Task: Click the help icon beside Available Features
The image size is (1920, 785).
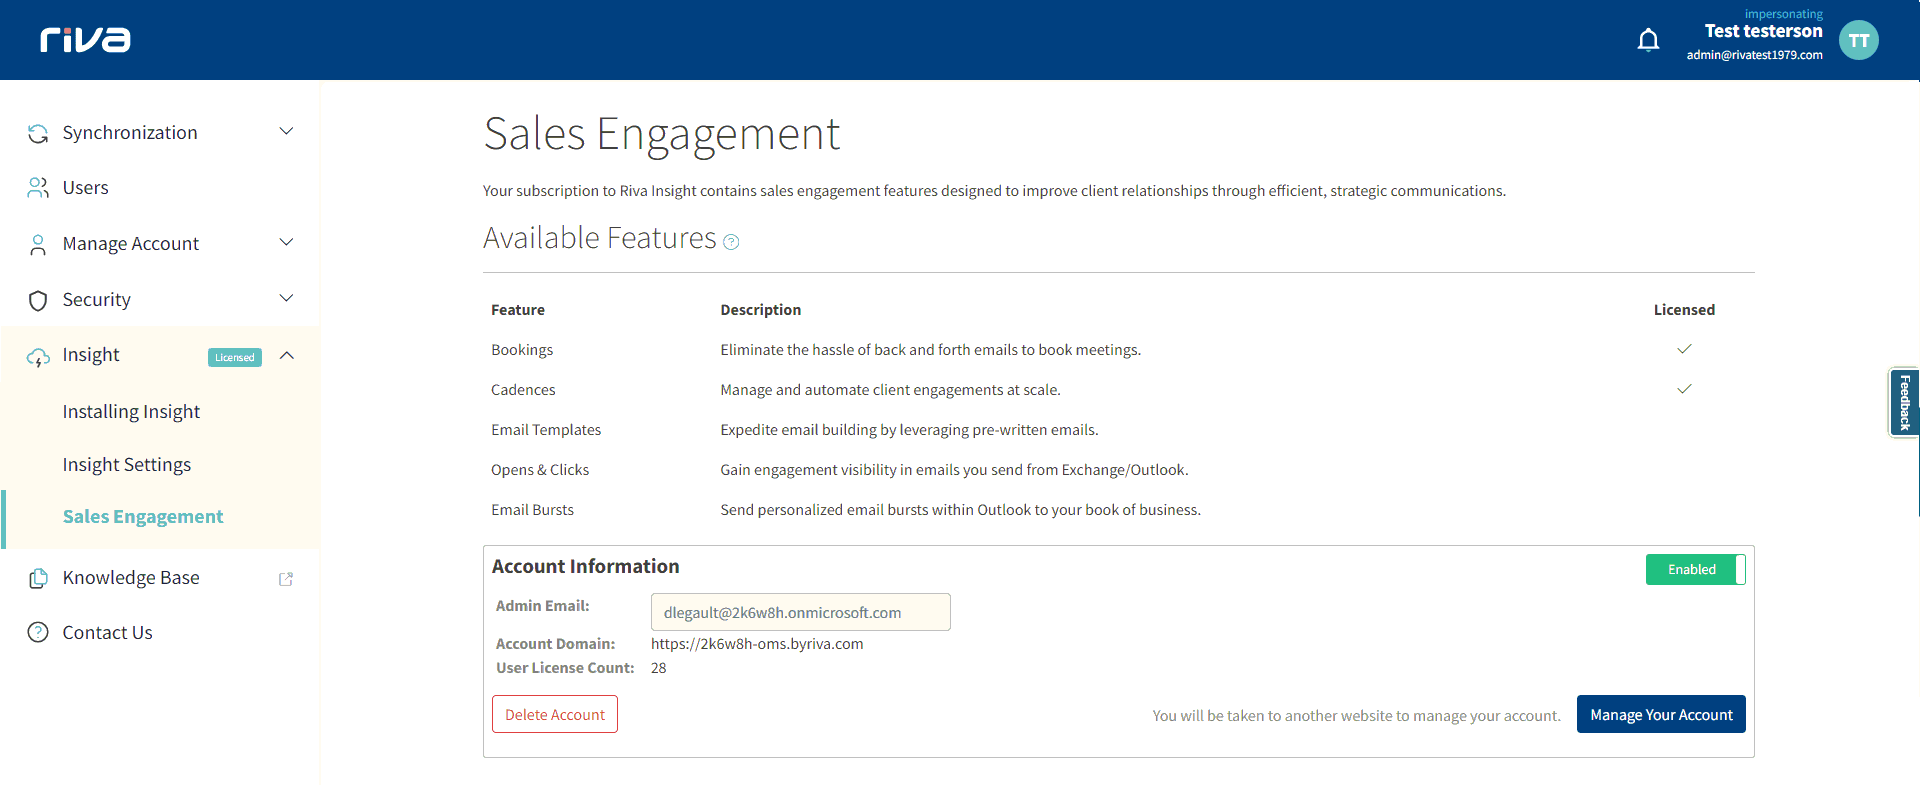Action: pyautogui.click(x=731, y=242)
